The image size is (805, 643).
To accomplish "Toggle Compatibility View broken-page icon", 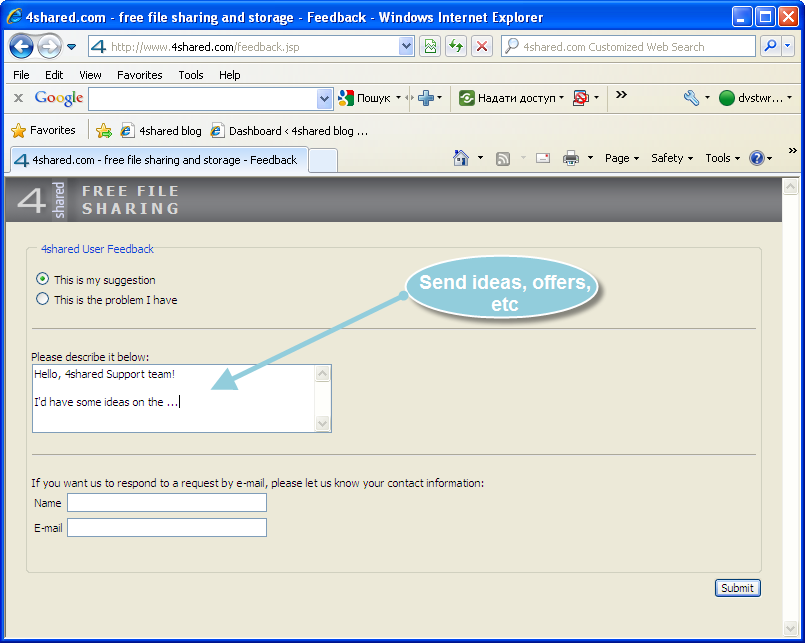I will [430, 47].
